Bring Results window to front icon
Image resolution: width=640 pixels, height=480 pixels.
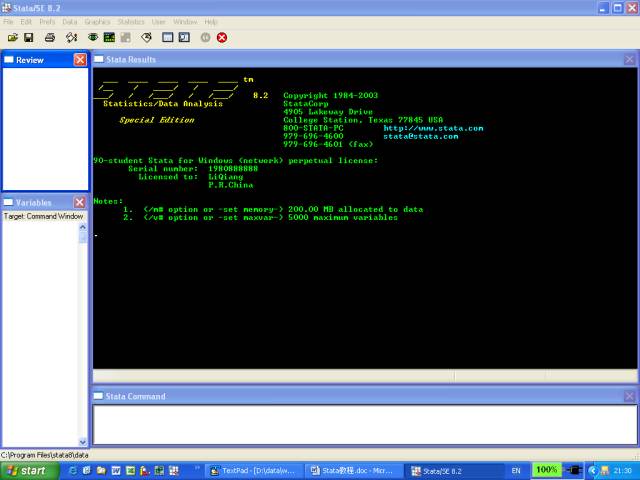click(x=109, y=38)
